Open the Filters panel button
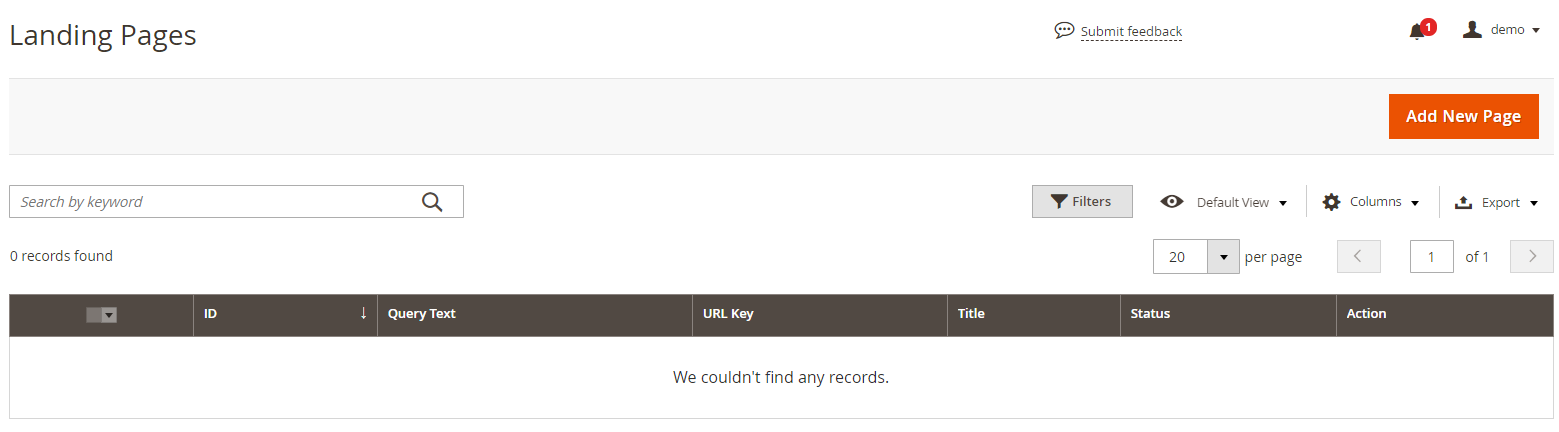Image resolution: width=1559 pixels, height=432 pixels. coord(1082,201)
